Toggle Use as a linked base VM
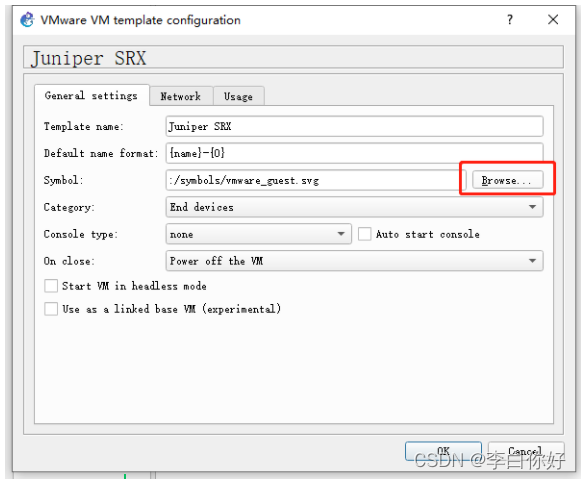 click(51, 309)
